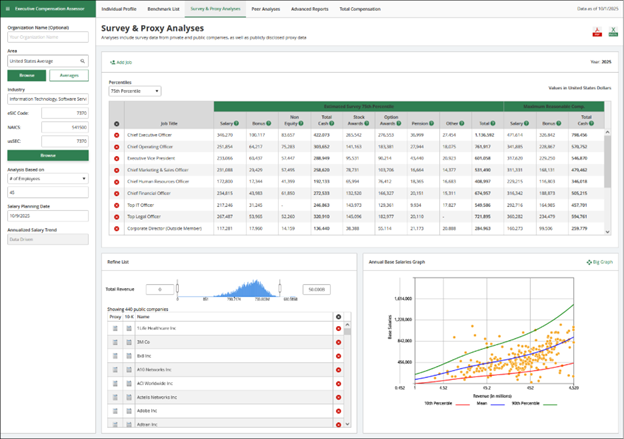Export the analysis as PDF
624x439 pixels.
tap(598, 32)
